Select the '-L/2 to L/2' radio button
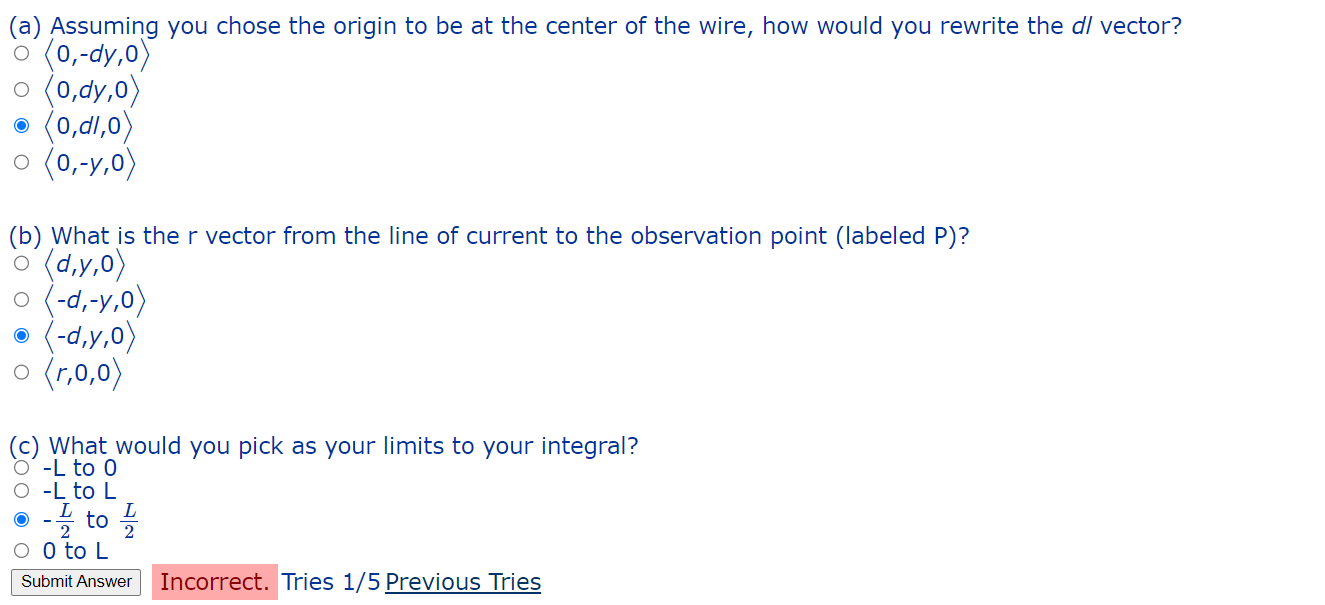 coord(21,519)
